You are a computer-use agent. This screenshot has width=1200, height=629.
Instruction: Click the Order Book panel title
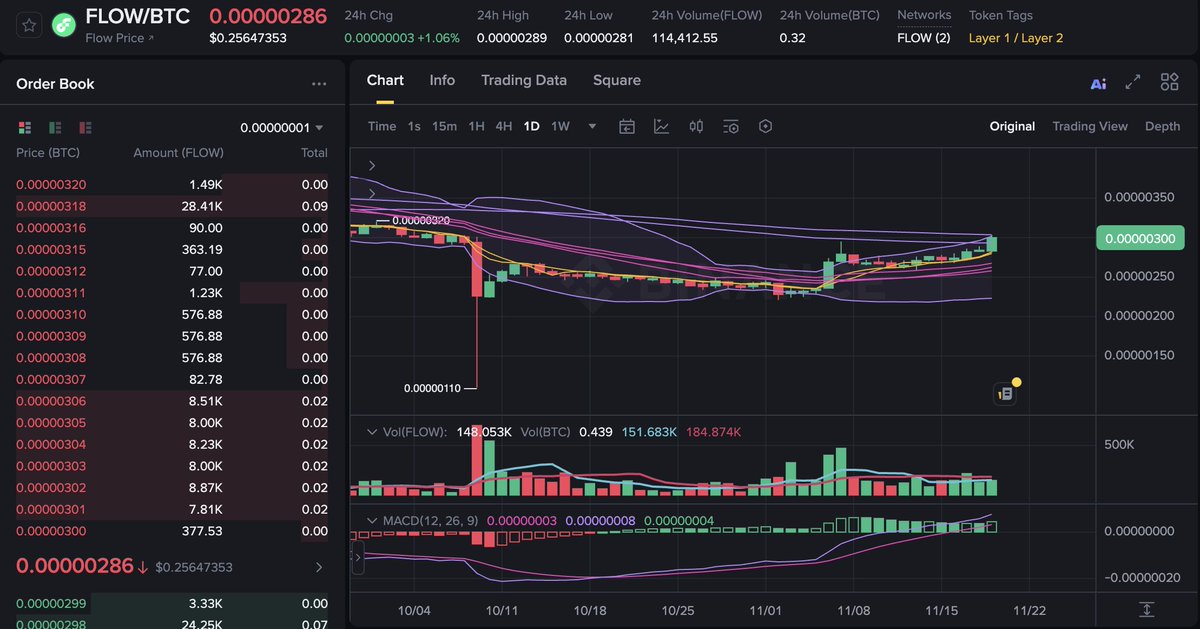(55, 84)
